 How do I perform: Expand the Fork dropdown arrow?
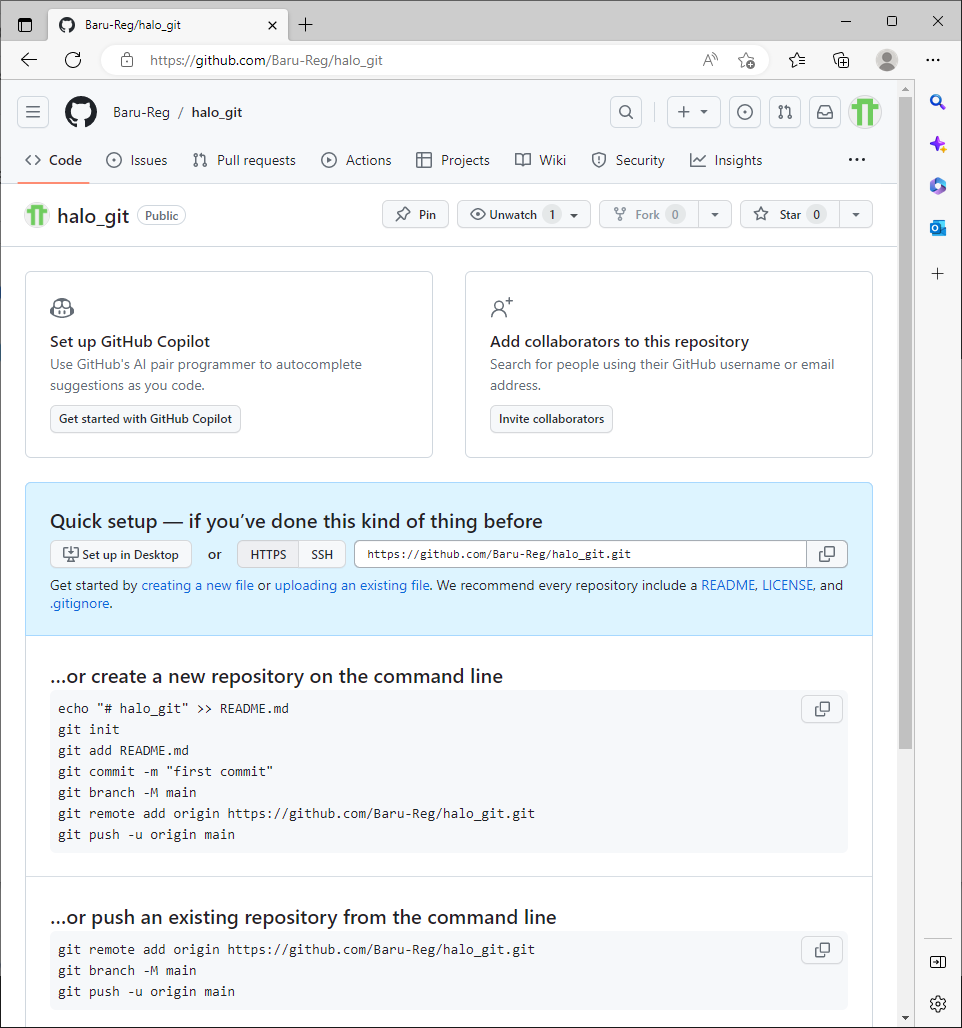715,214
